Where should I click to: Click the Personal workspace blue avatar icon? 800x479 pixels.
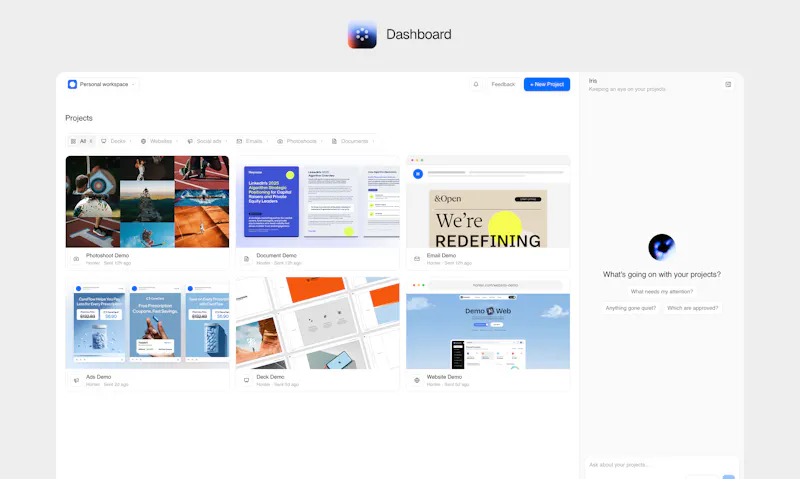point(72,84)
